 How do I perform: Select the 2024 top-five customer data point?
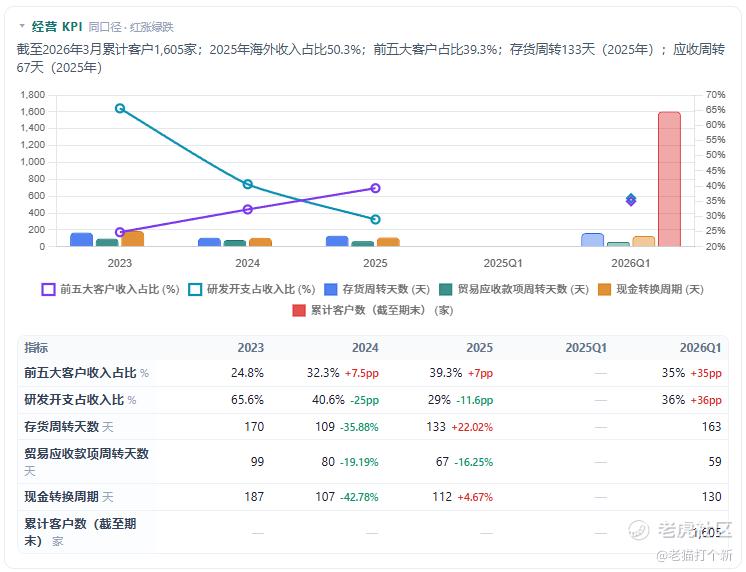click(247, 209)
